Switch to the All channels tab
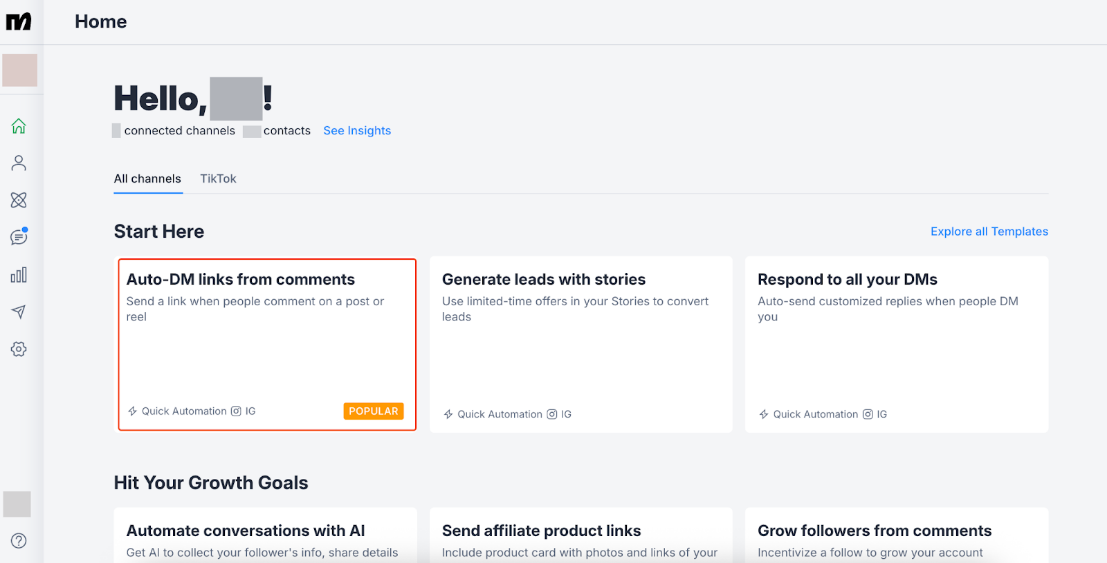1107x563 pixels. (x=147, y=179)
